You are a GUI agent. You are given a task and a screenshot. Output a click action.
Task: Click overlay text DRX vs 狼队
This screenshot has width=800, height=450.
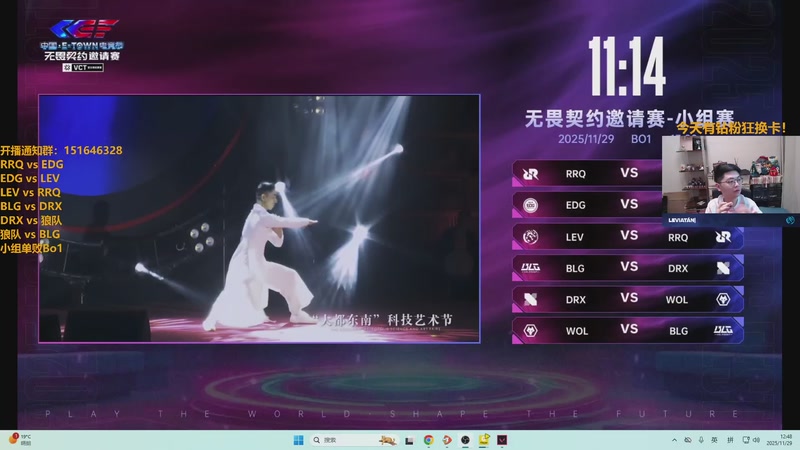[x=31, y=220]
